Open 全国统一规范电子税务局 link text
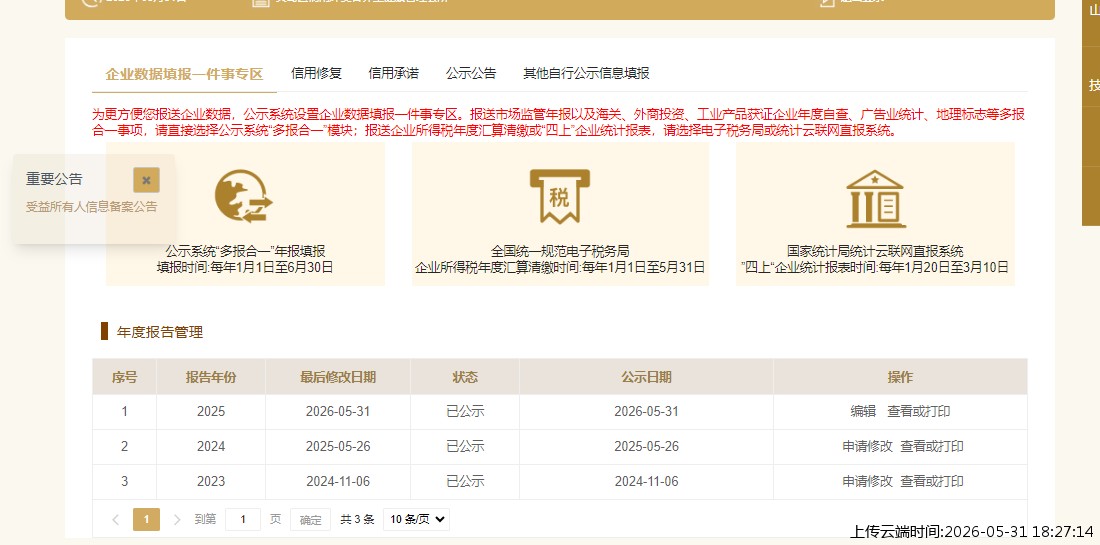This screenshot has height=545, width=1100. click(560, 251)
